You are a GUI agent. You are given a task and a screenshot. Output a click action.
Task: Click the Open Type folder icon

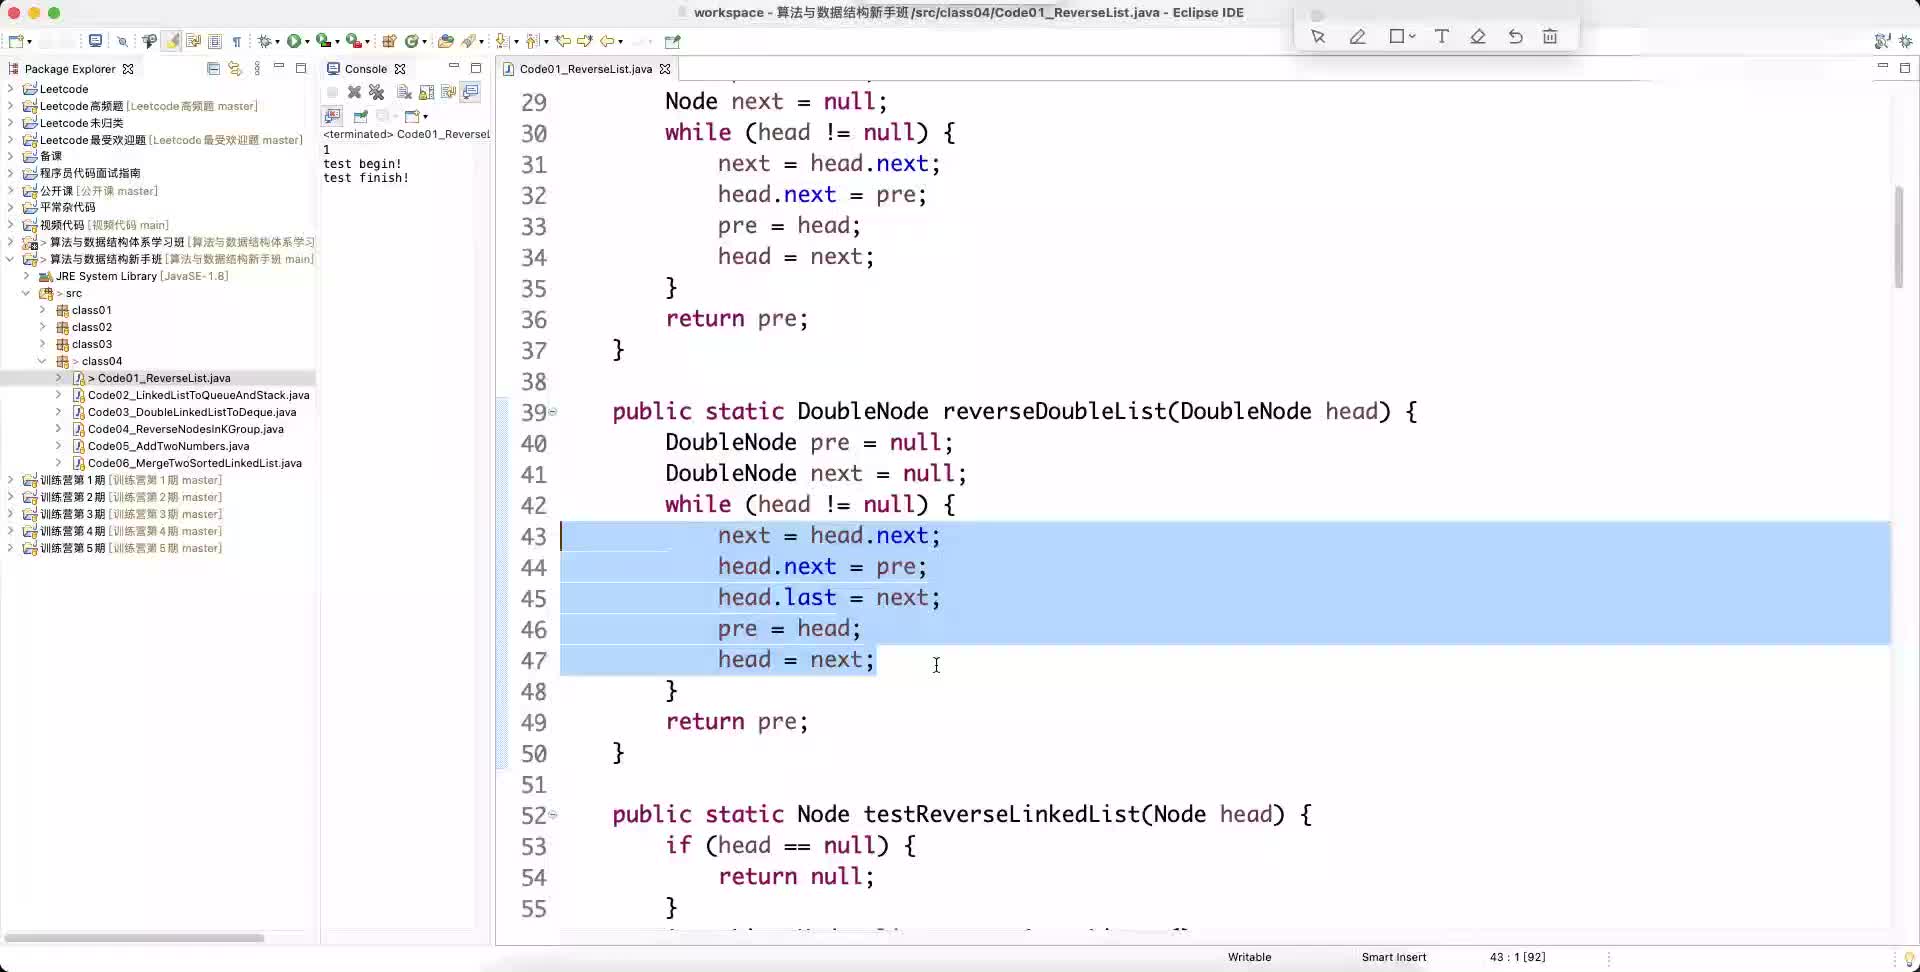point(445,41)
